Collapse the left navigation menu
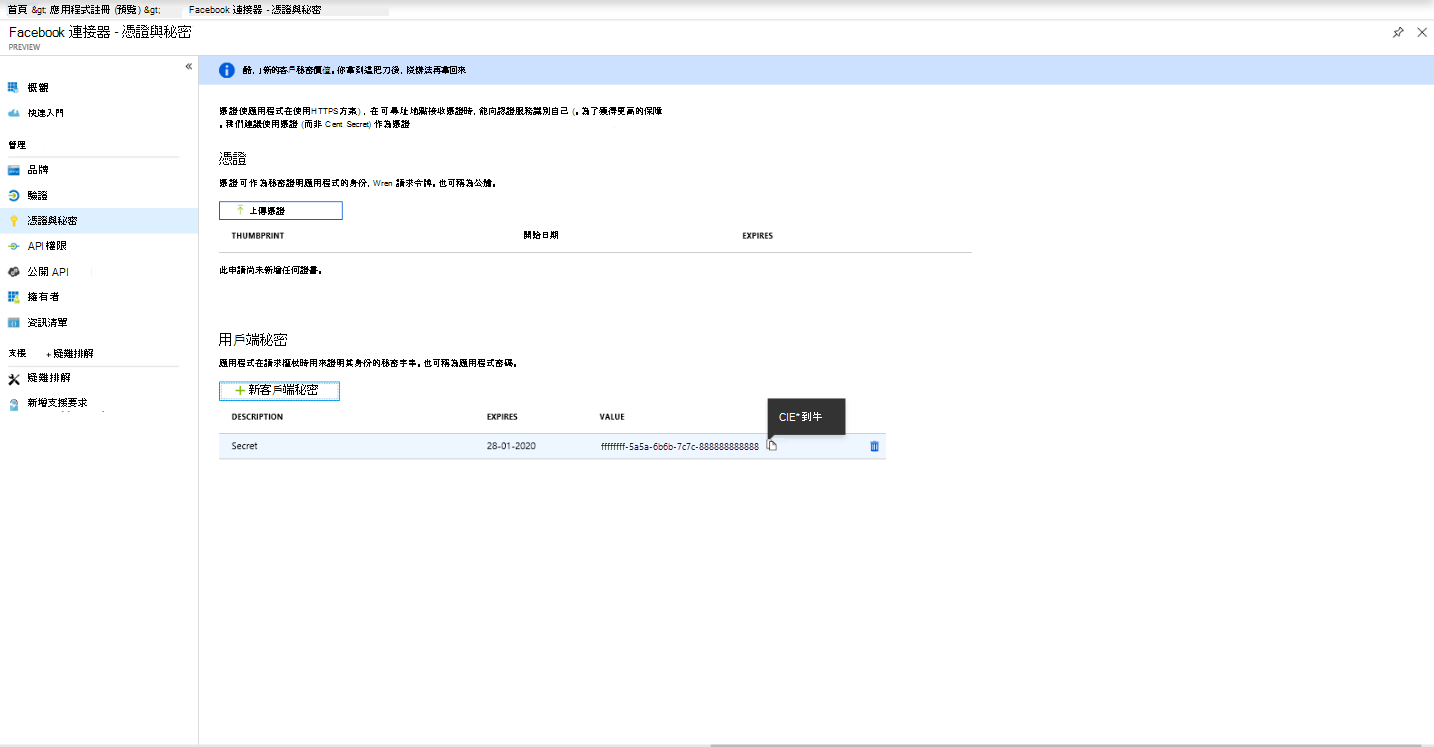 [189, 66]
